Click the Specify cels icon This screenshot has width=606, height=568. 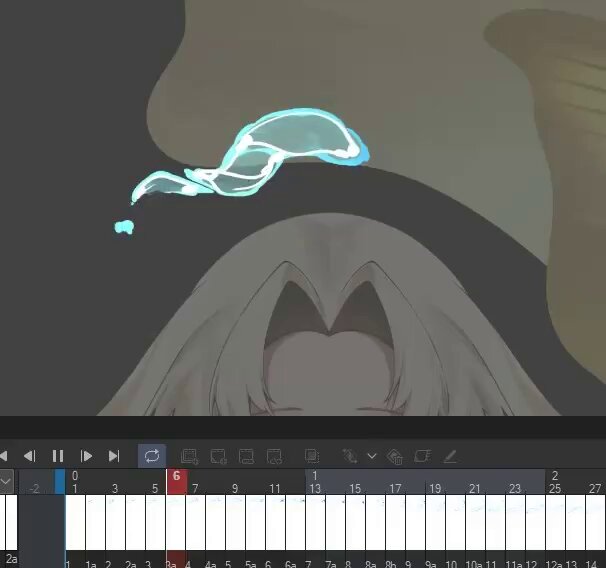(x=246, y=456)
